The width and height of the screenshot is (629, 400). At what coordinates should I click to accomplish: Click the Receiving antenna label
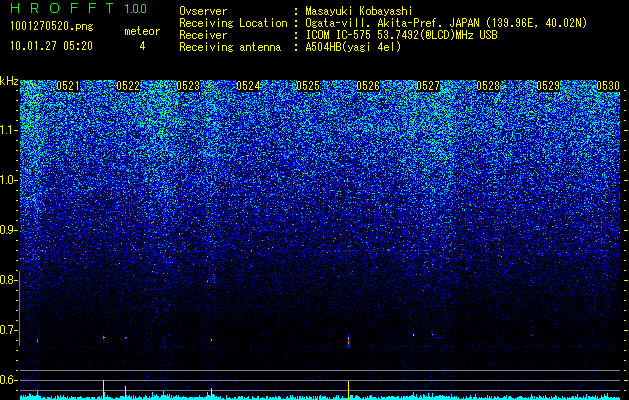(230, 47)
